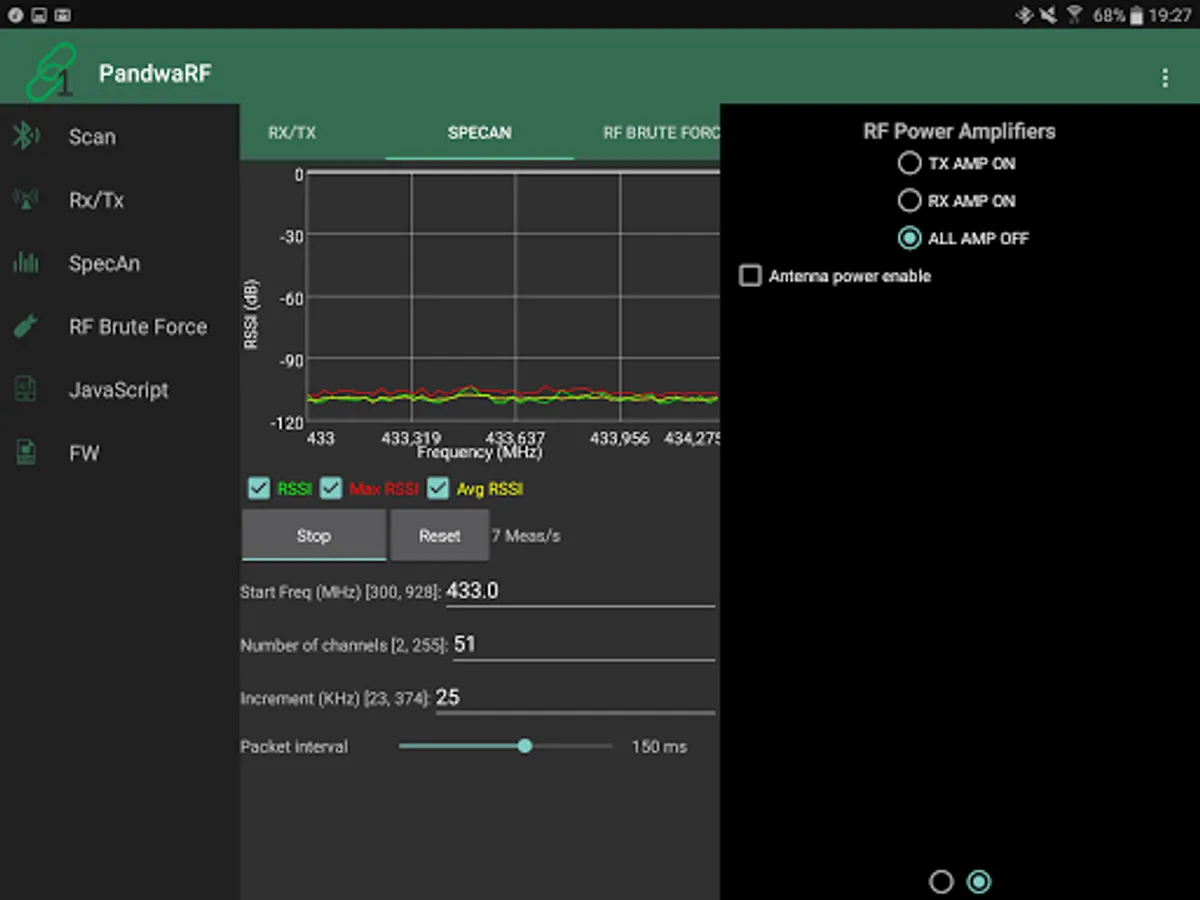Tap the RF Brute Force wrench icon
The height and width of the screenshot is (900, 1200).
point(25,326)
